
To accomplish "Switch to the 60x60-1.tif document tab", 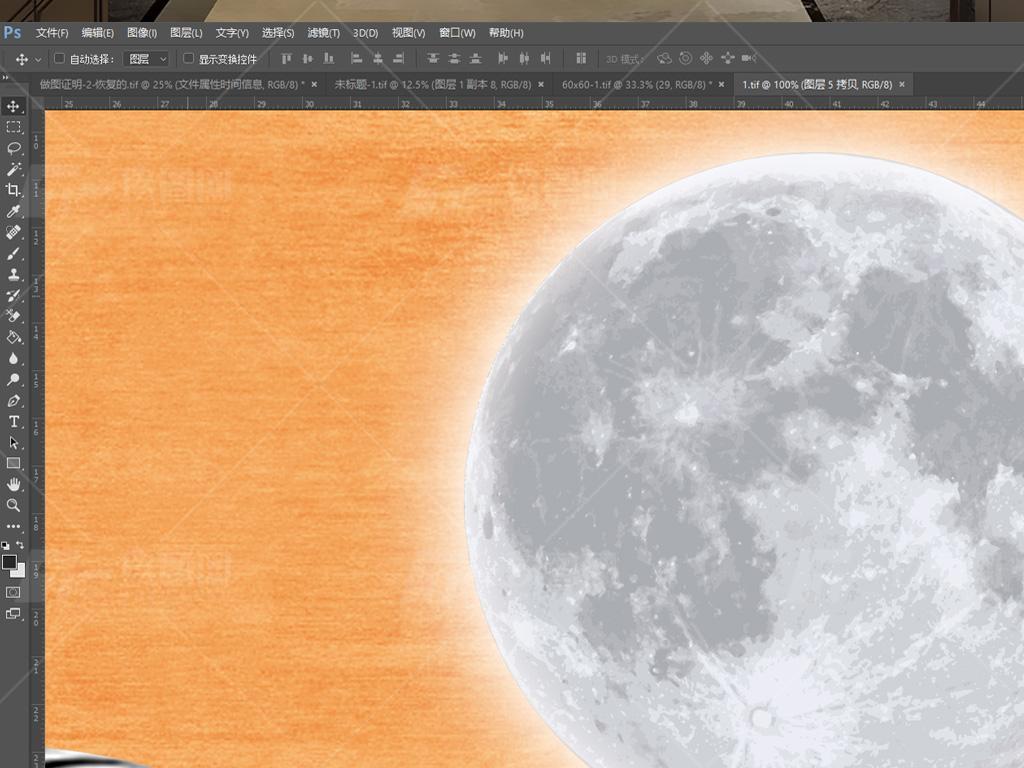I will pos(637,84).
